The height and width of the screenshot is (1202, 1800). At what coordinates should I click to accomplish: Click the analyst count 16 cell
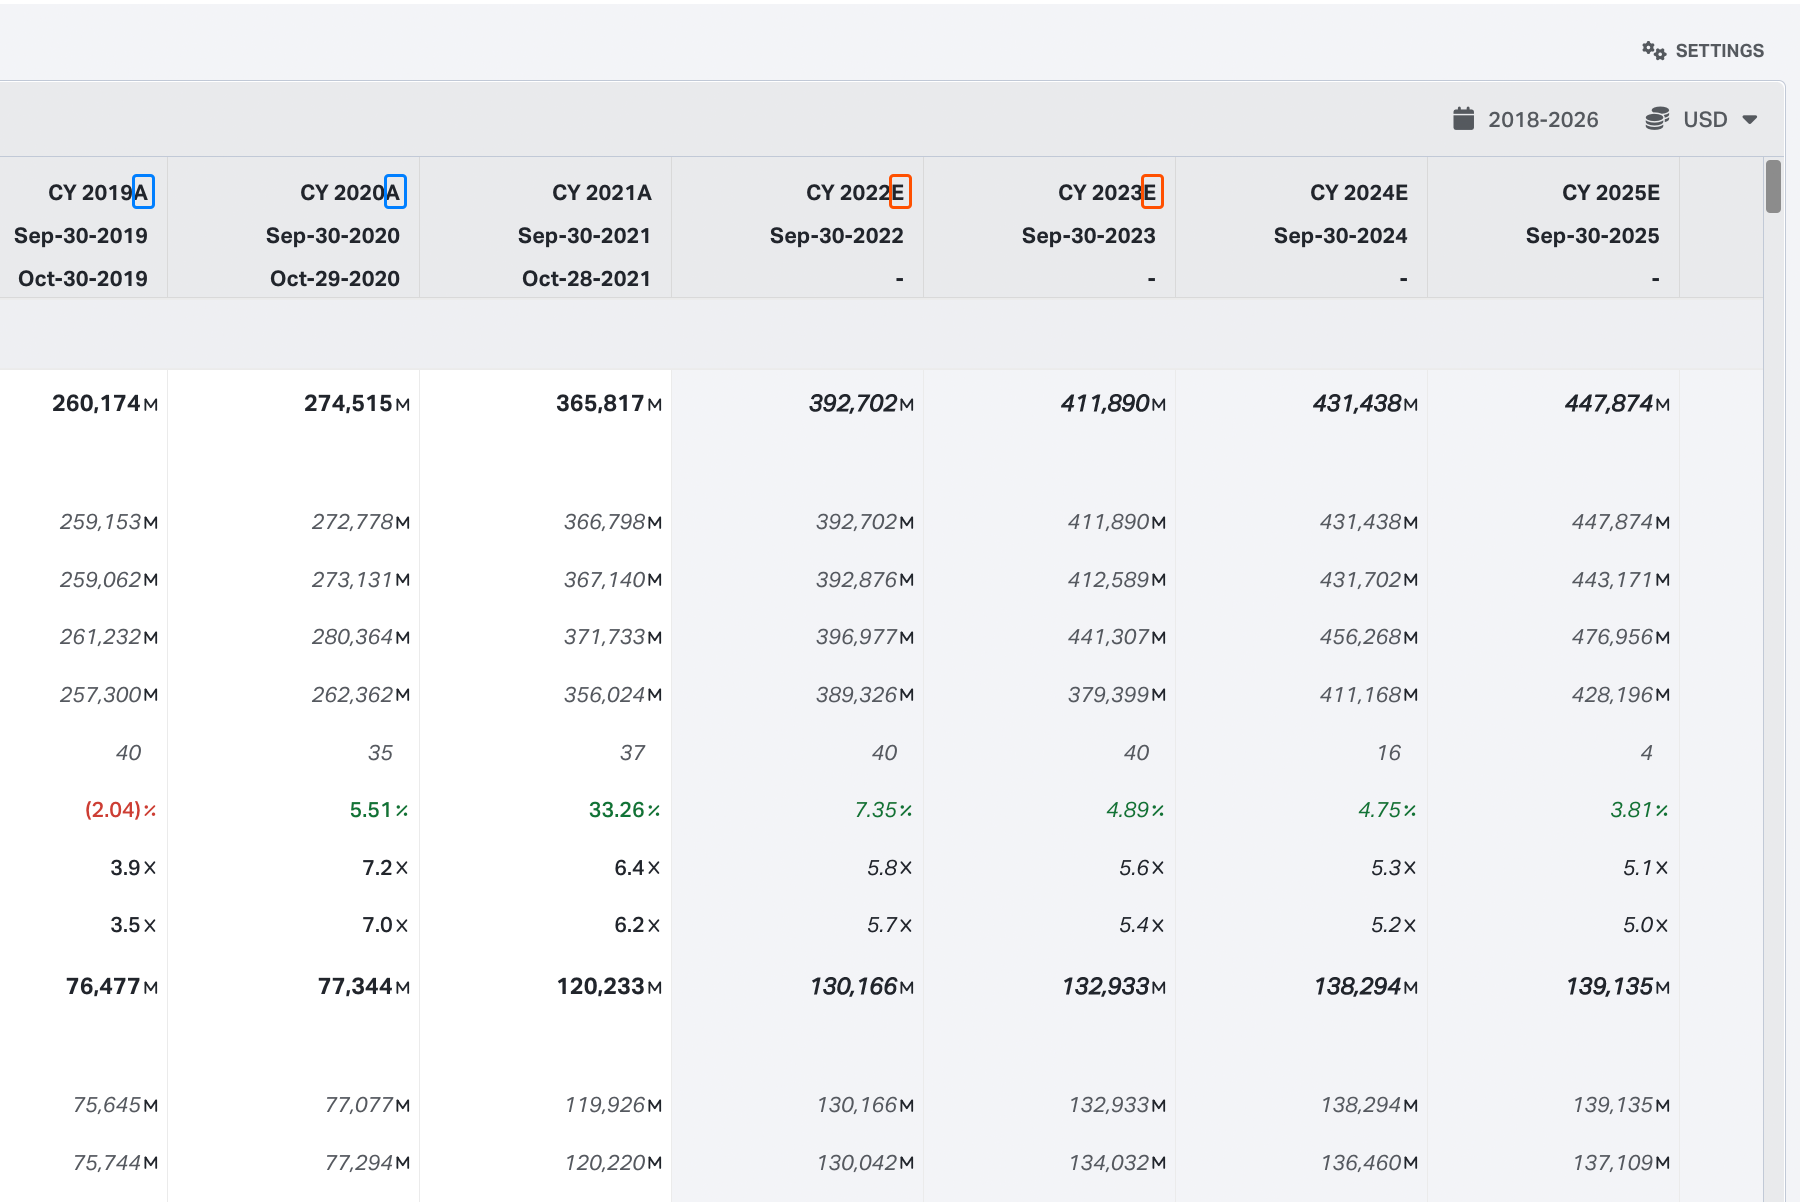click(x=1389, y=753)
